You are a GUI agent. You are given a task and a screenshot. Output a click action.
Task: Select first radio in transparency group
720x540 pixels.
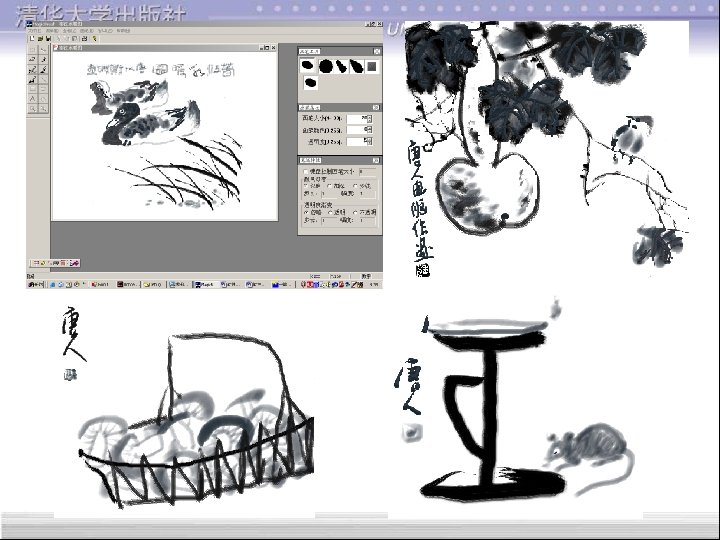(306, 213)
